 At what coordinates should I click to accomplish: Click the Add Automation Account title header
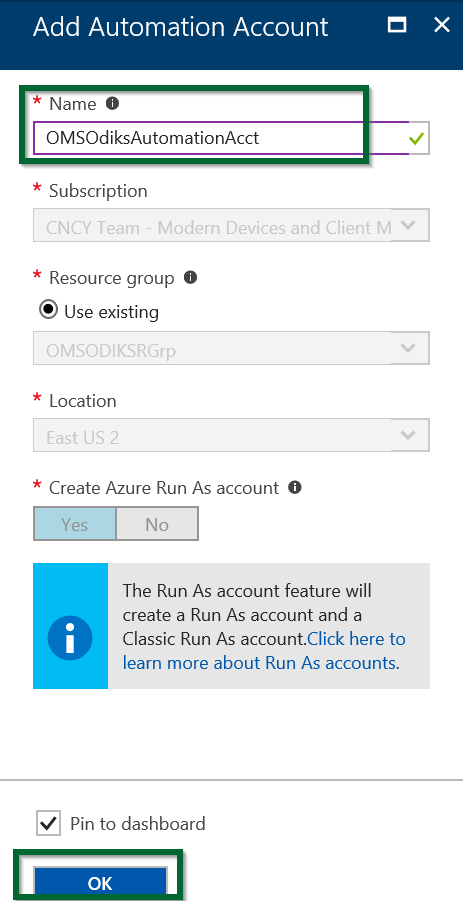180,27
